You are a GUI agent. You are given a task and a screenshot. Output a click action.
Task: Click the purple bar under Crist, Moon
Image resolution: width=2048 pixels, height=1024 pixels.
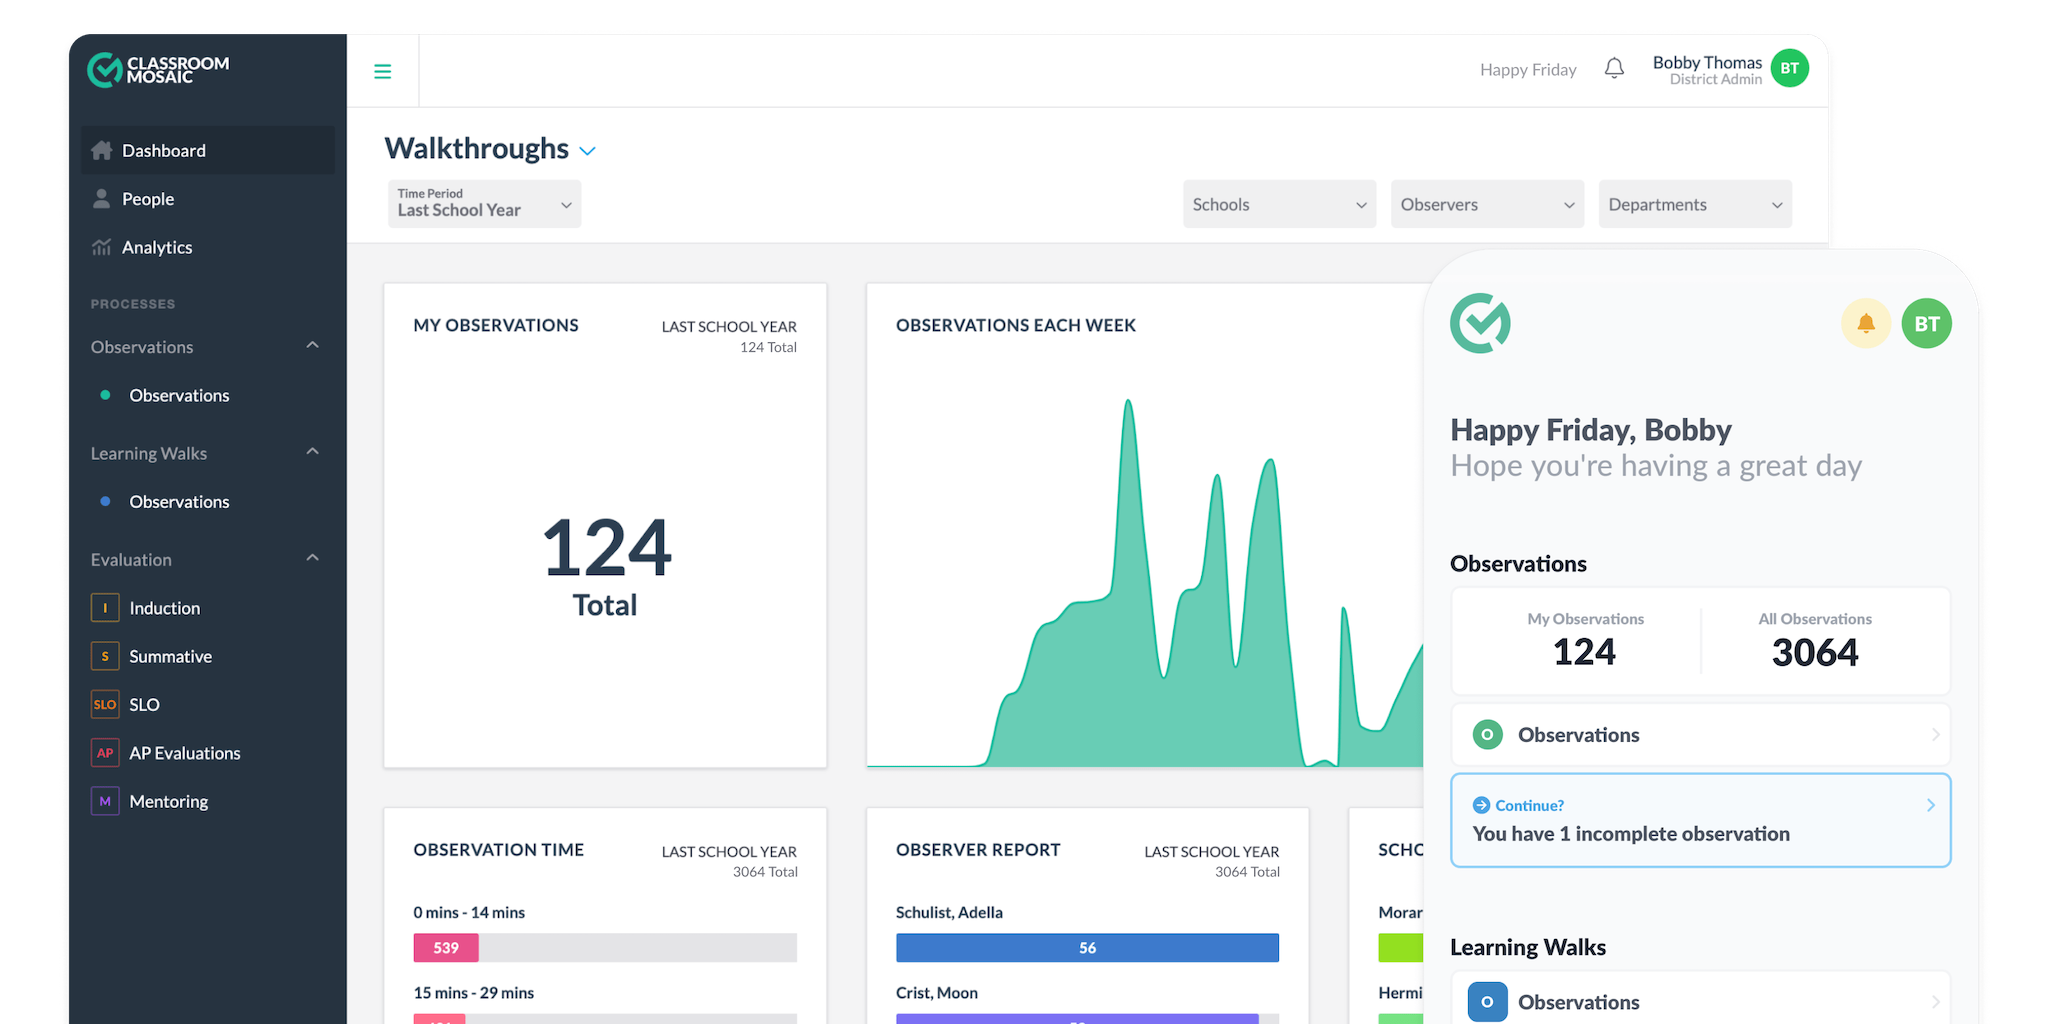point(1077,1019)
